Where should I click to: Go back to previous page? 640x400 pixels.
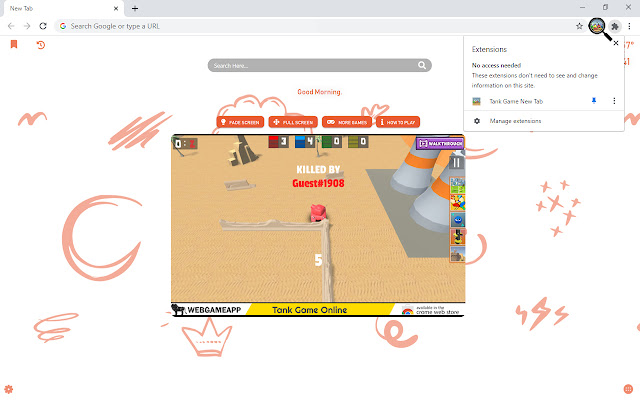(x=11, y=26)
